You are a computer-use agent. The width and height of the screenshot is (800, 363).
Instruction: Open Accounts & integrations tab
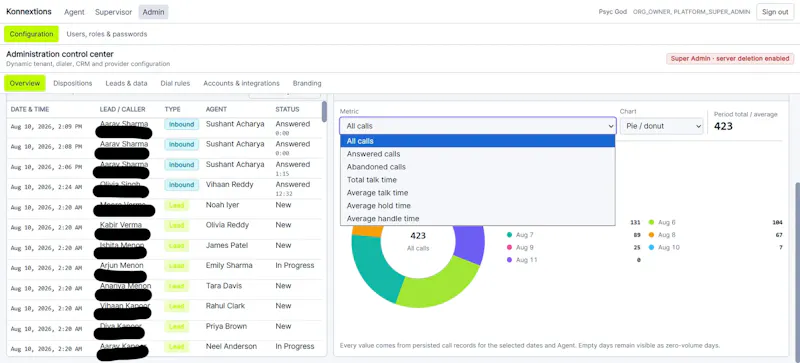[241, 83]
